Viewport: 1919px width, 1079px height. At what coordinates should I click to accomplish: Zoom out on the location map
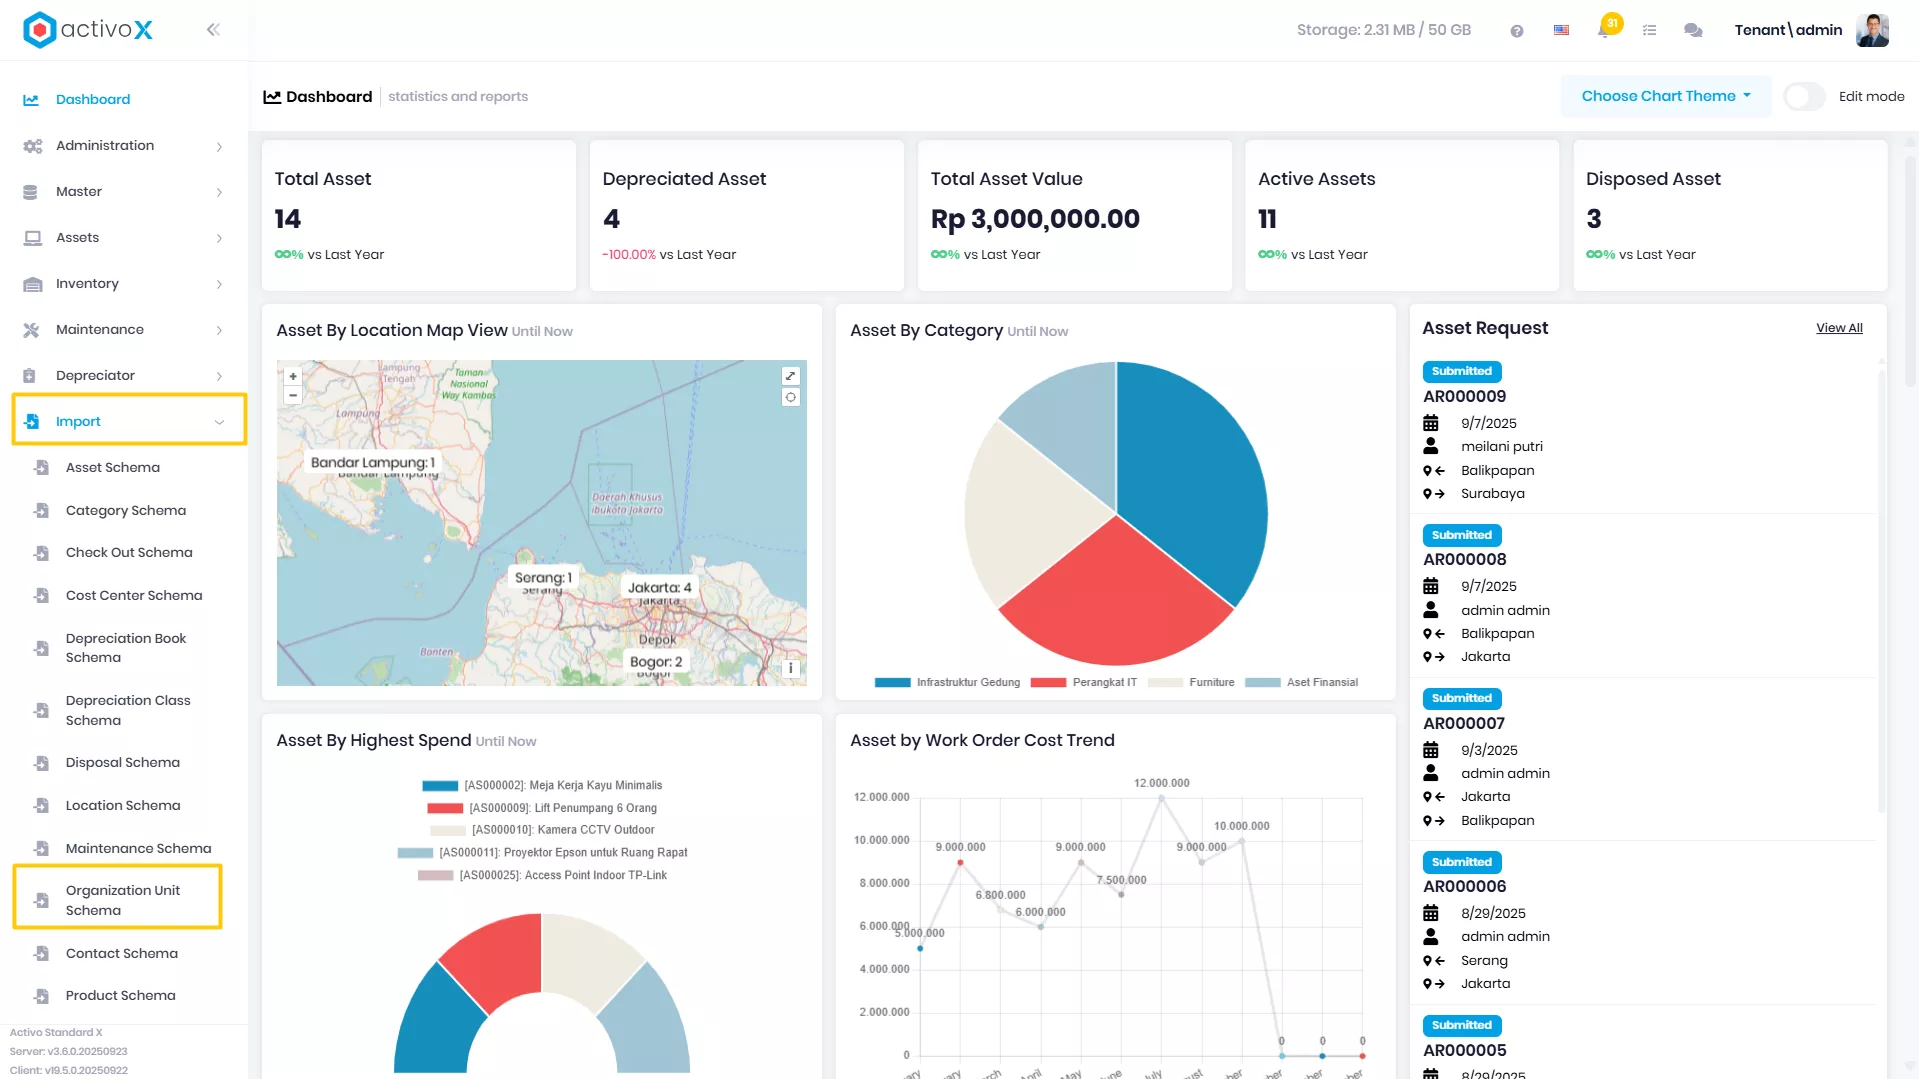(x=293, y=395)
